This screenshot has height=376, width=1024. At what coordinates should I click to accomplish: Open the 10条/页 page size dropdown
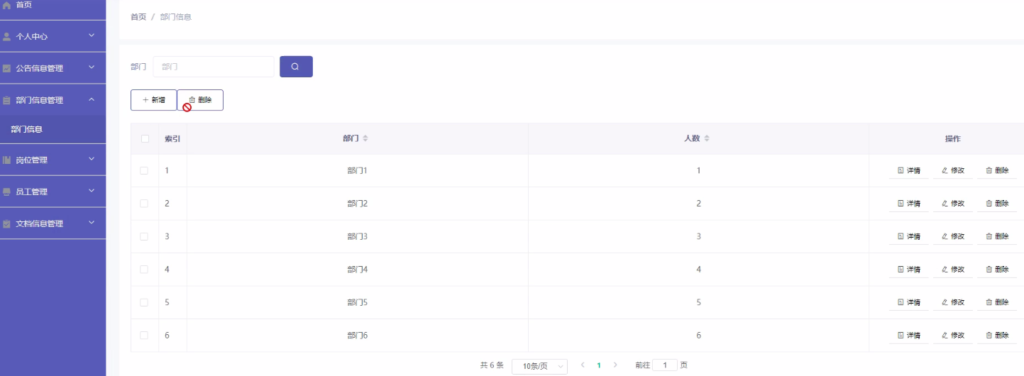(x=539, y=366)
